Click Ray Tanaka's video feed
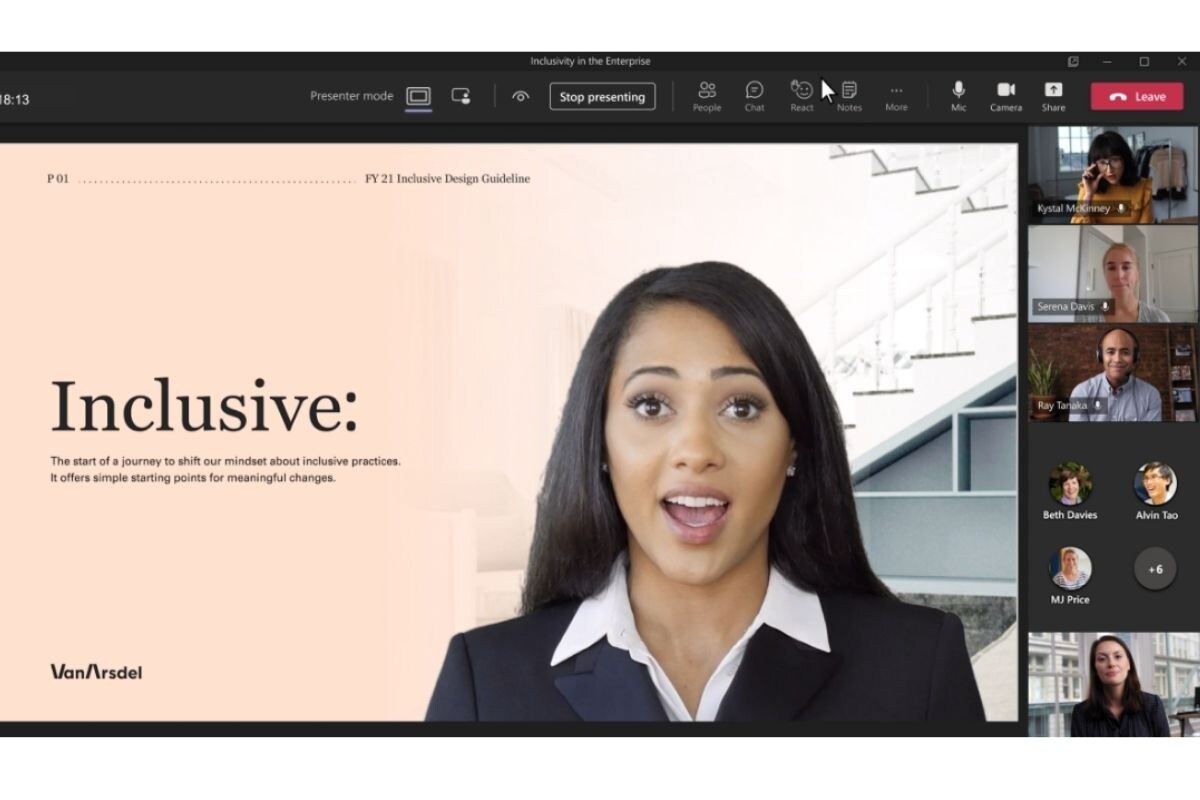 (x=1112, y=372)
